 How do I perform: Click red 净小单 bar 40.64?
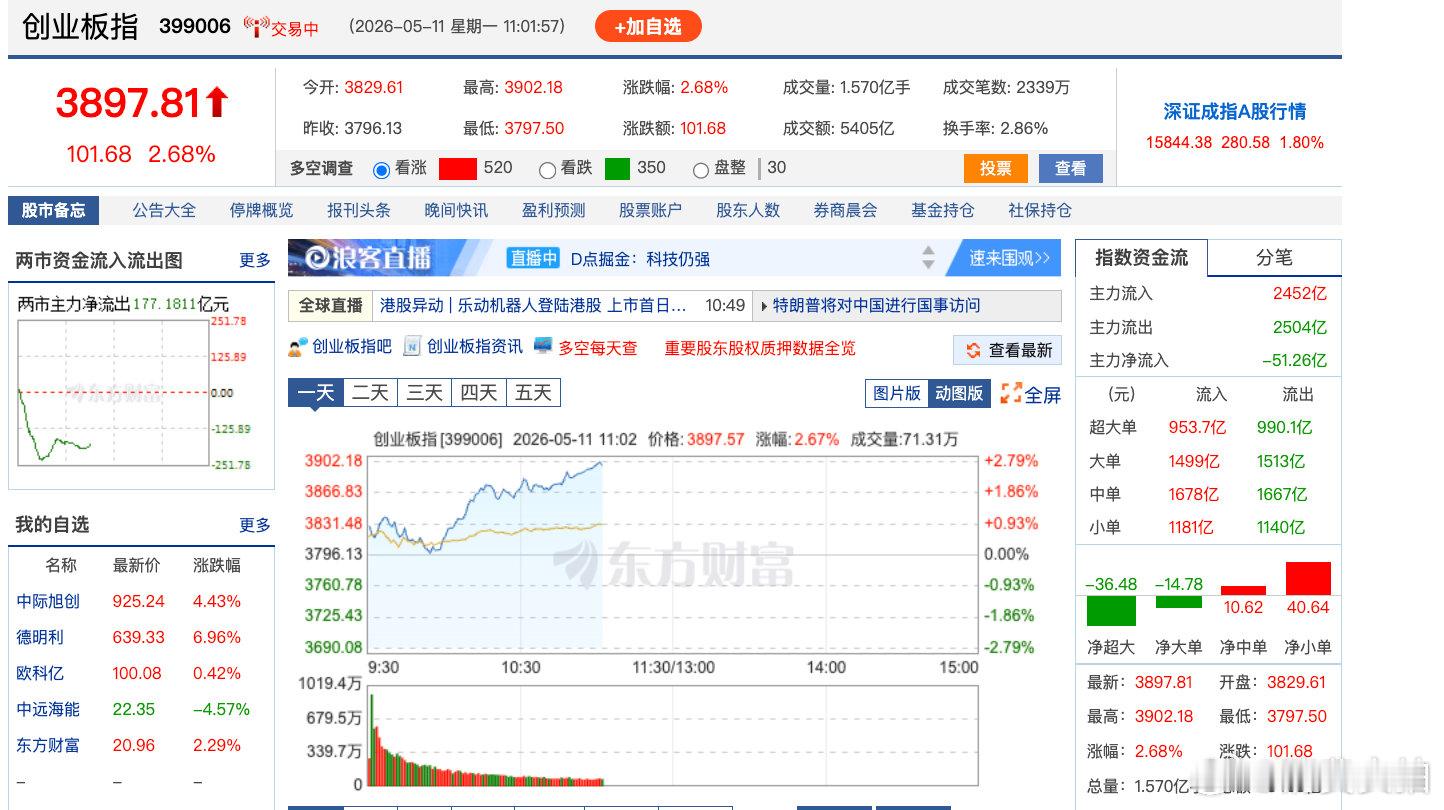(1308, 579)
